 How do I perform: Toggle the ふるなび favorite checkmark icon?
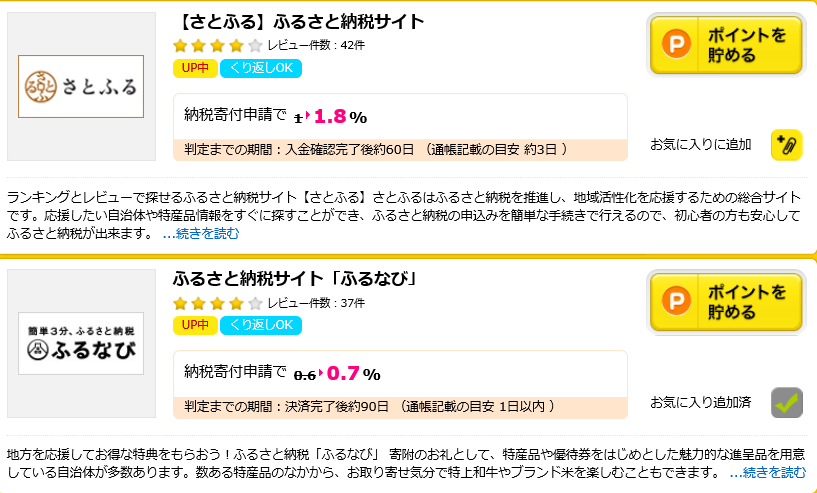(x=786, y=402)
